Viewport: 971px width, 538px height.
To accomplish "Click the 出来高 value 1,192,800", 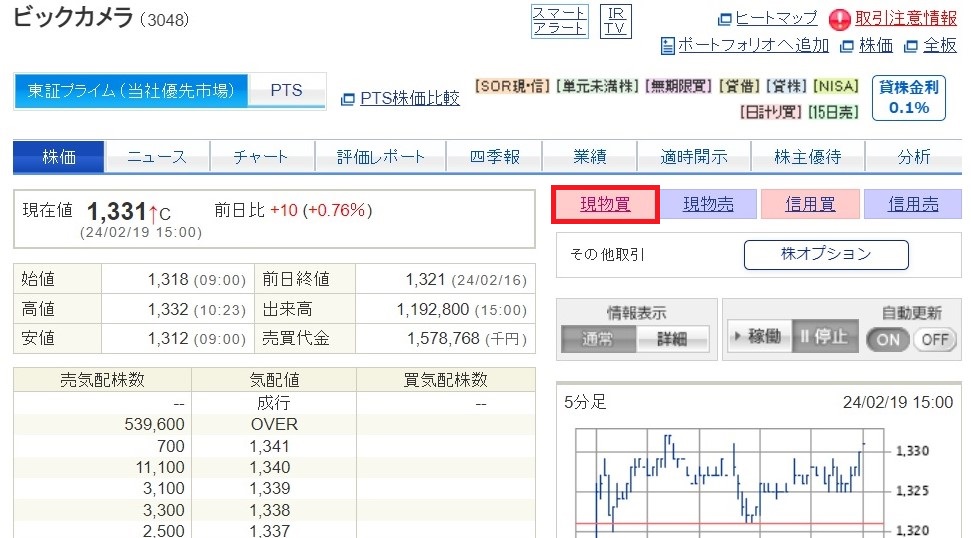I will pyautogui.click(x=433, y=309).
